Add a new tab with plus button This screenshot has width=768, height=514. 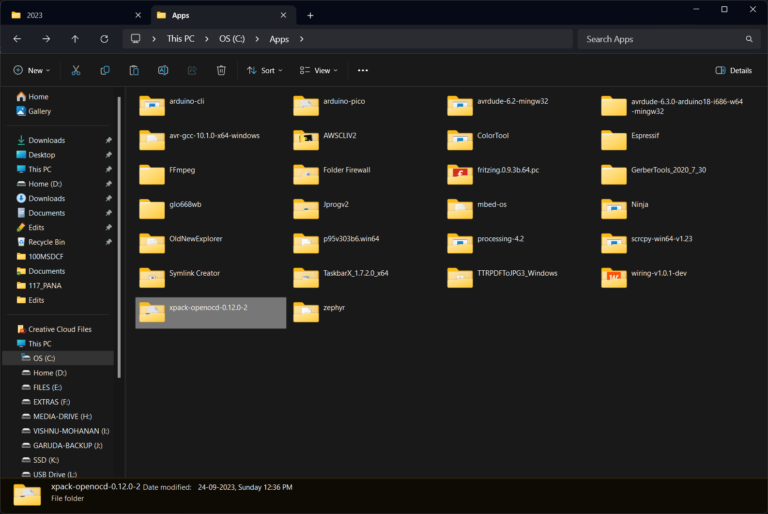[x=310, y=15]
